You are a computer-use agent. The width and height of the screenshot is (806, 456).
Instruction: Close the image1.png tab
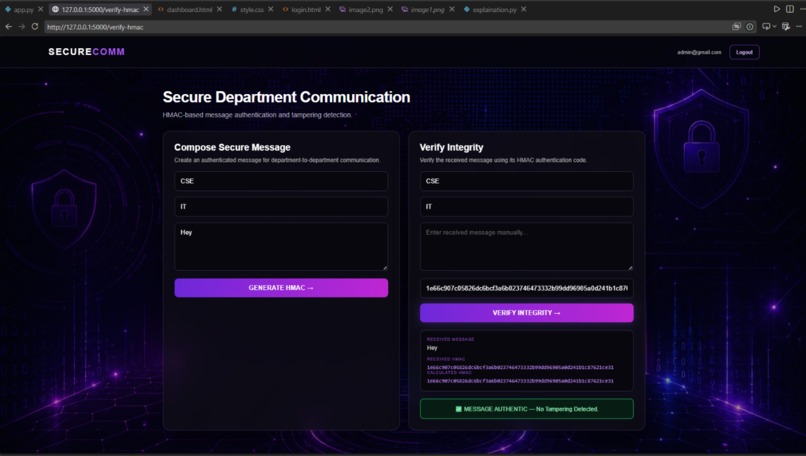452,9
